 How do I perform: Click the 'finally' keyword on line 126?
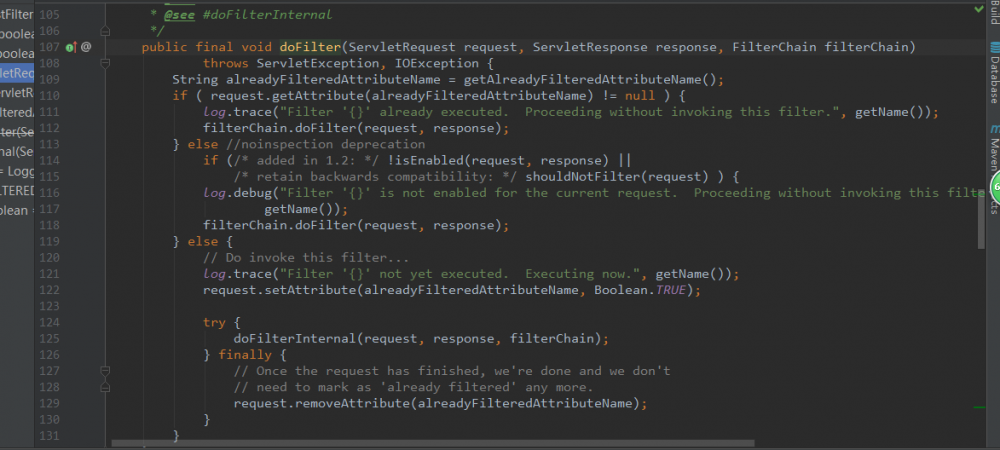[x=245, y=355]
